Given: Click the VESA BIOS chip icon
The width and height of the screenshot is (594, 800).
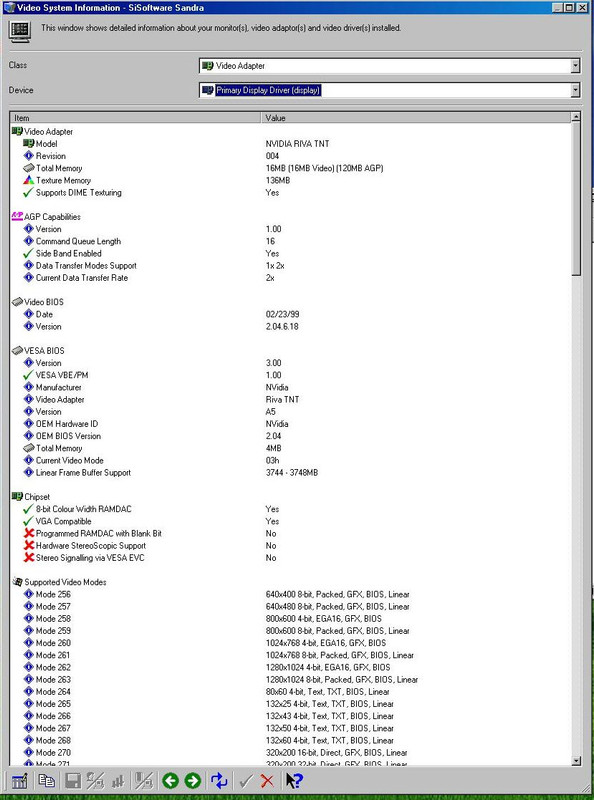Looking at the screenshot, I should coord(17,351).
